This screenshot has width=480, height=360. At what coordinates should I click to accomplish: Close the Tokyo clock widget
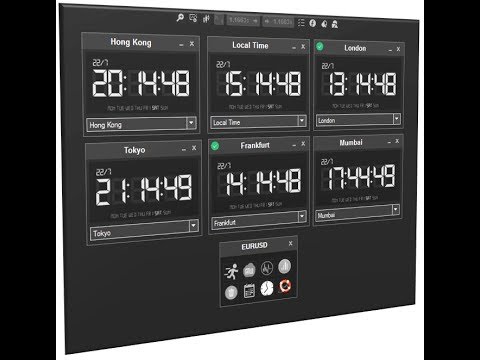pyautogui.click(x=194, y=148)
